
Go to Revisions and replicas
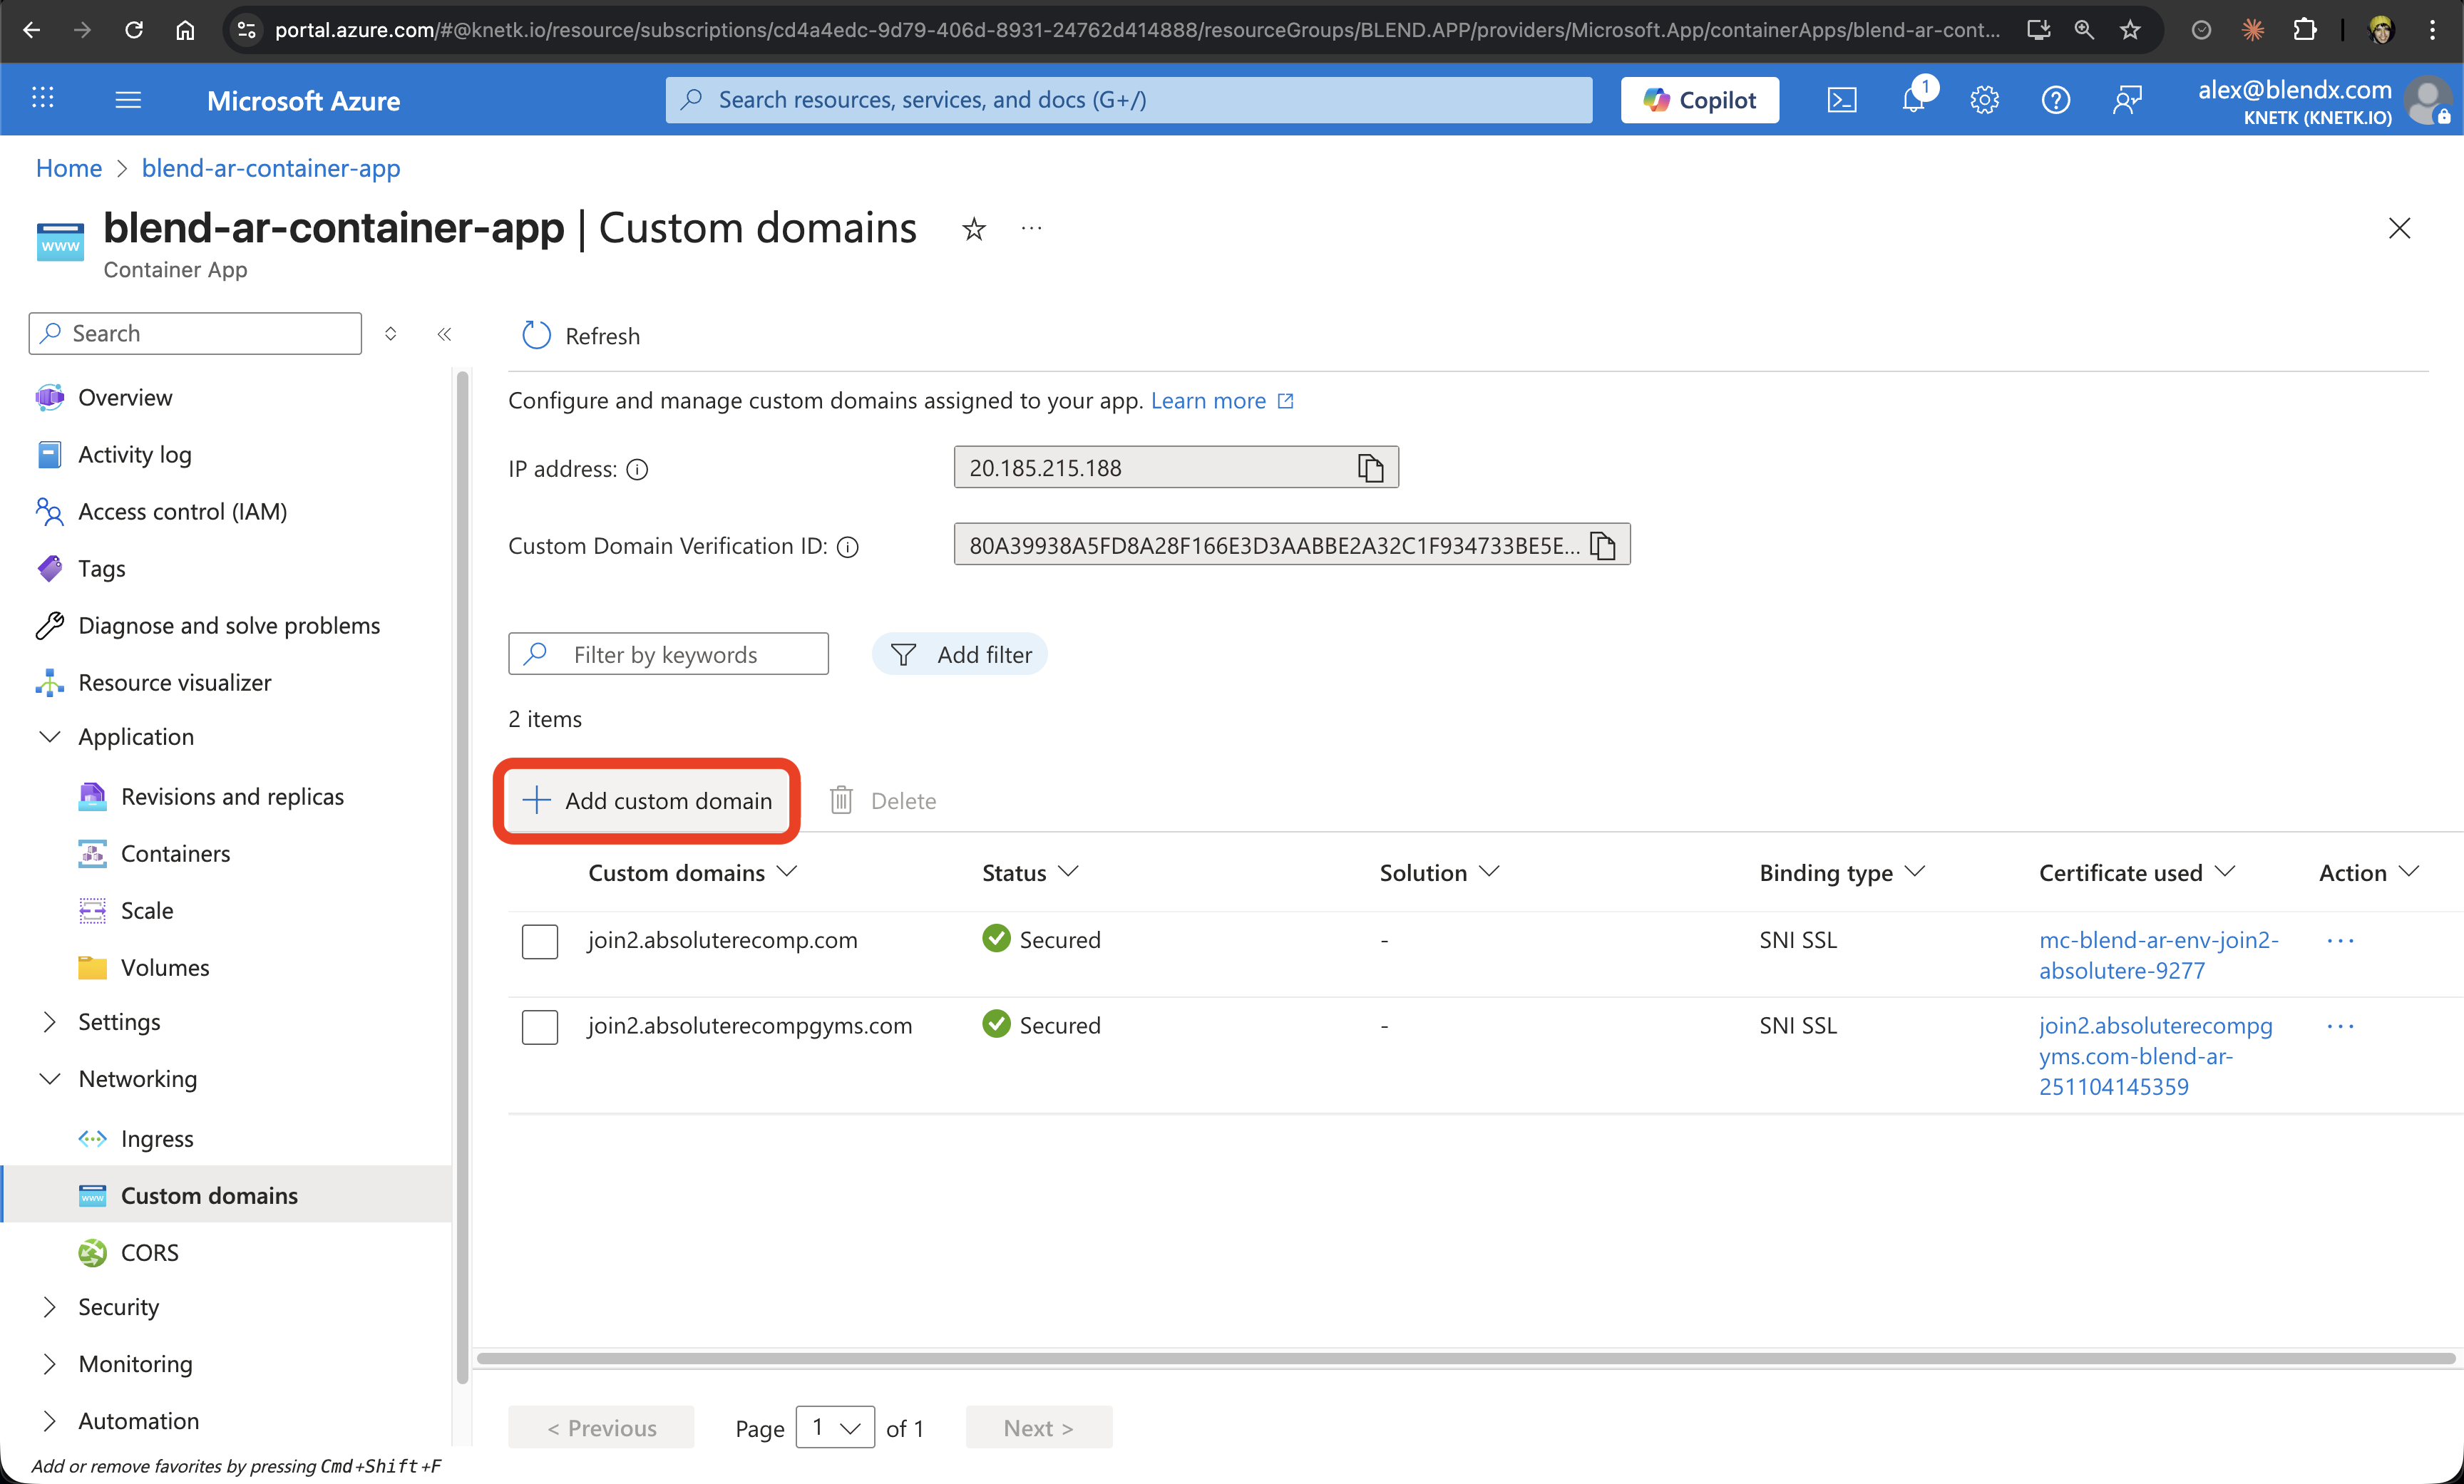click(x=231, y=796)
